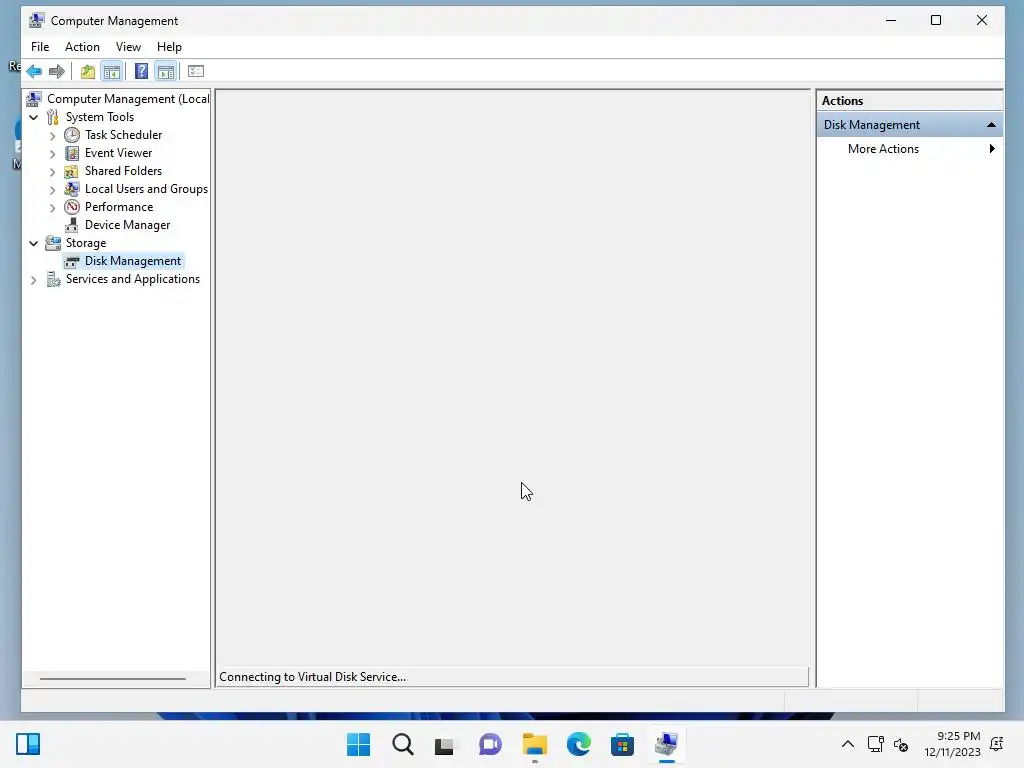Click Computer Management taskbar icon
This screenshot has height=768, width=1024.
(667, 744)
